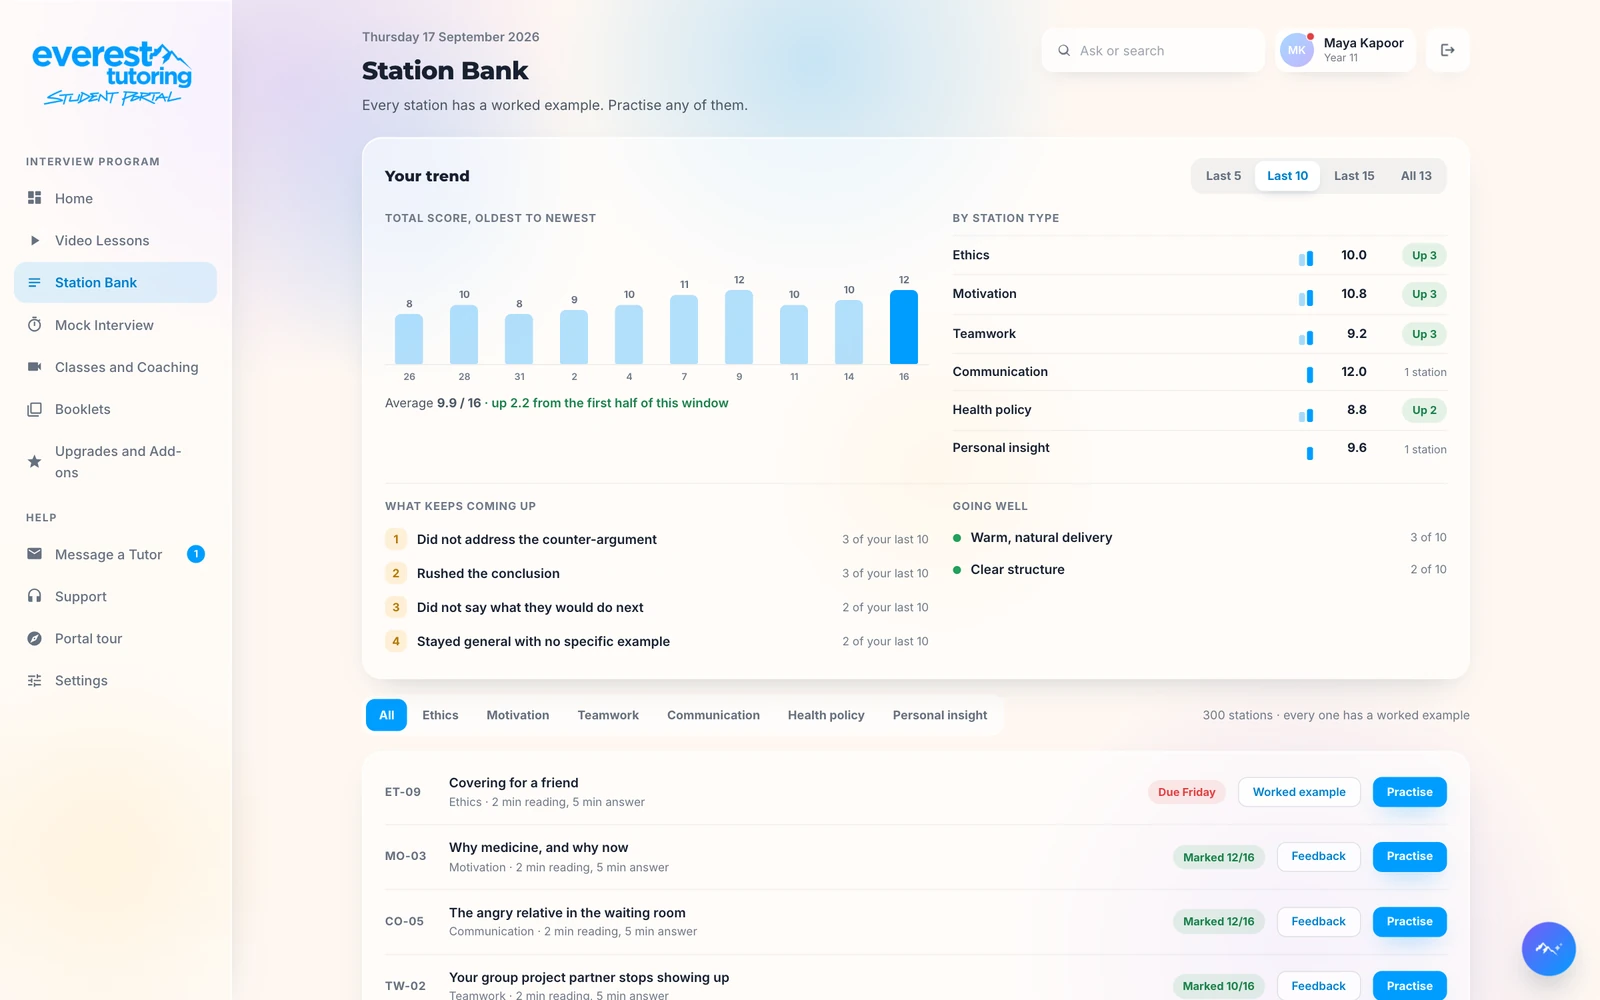
Task: Select the All station filter tab
Action: click(387, 715)
